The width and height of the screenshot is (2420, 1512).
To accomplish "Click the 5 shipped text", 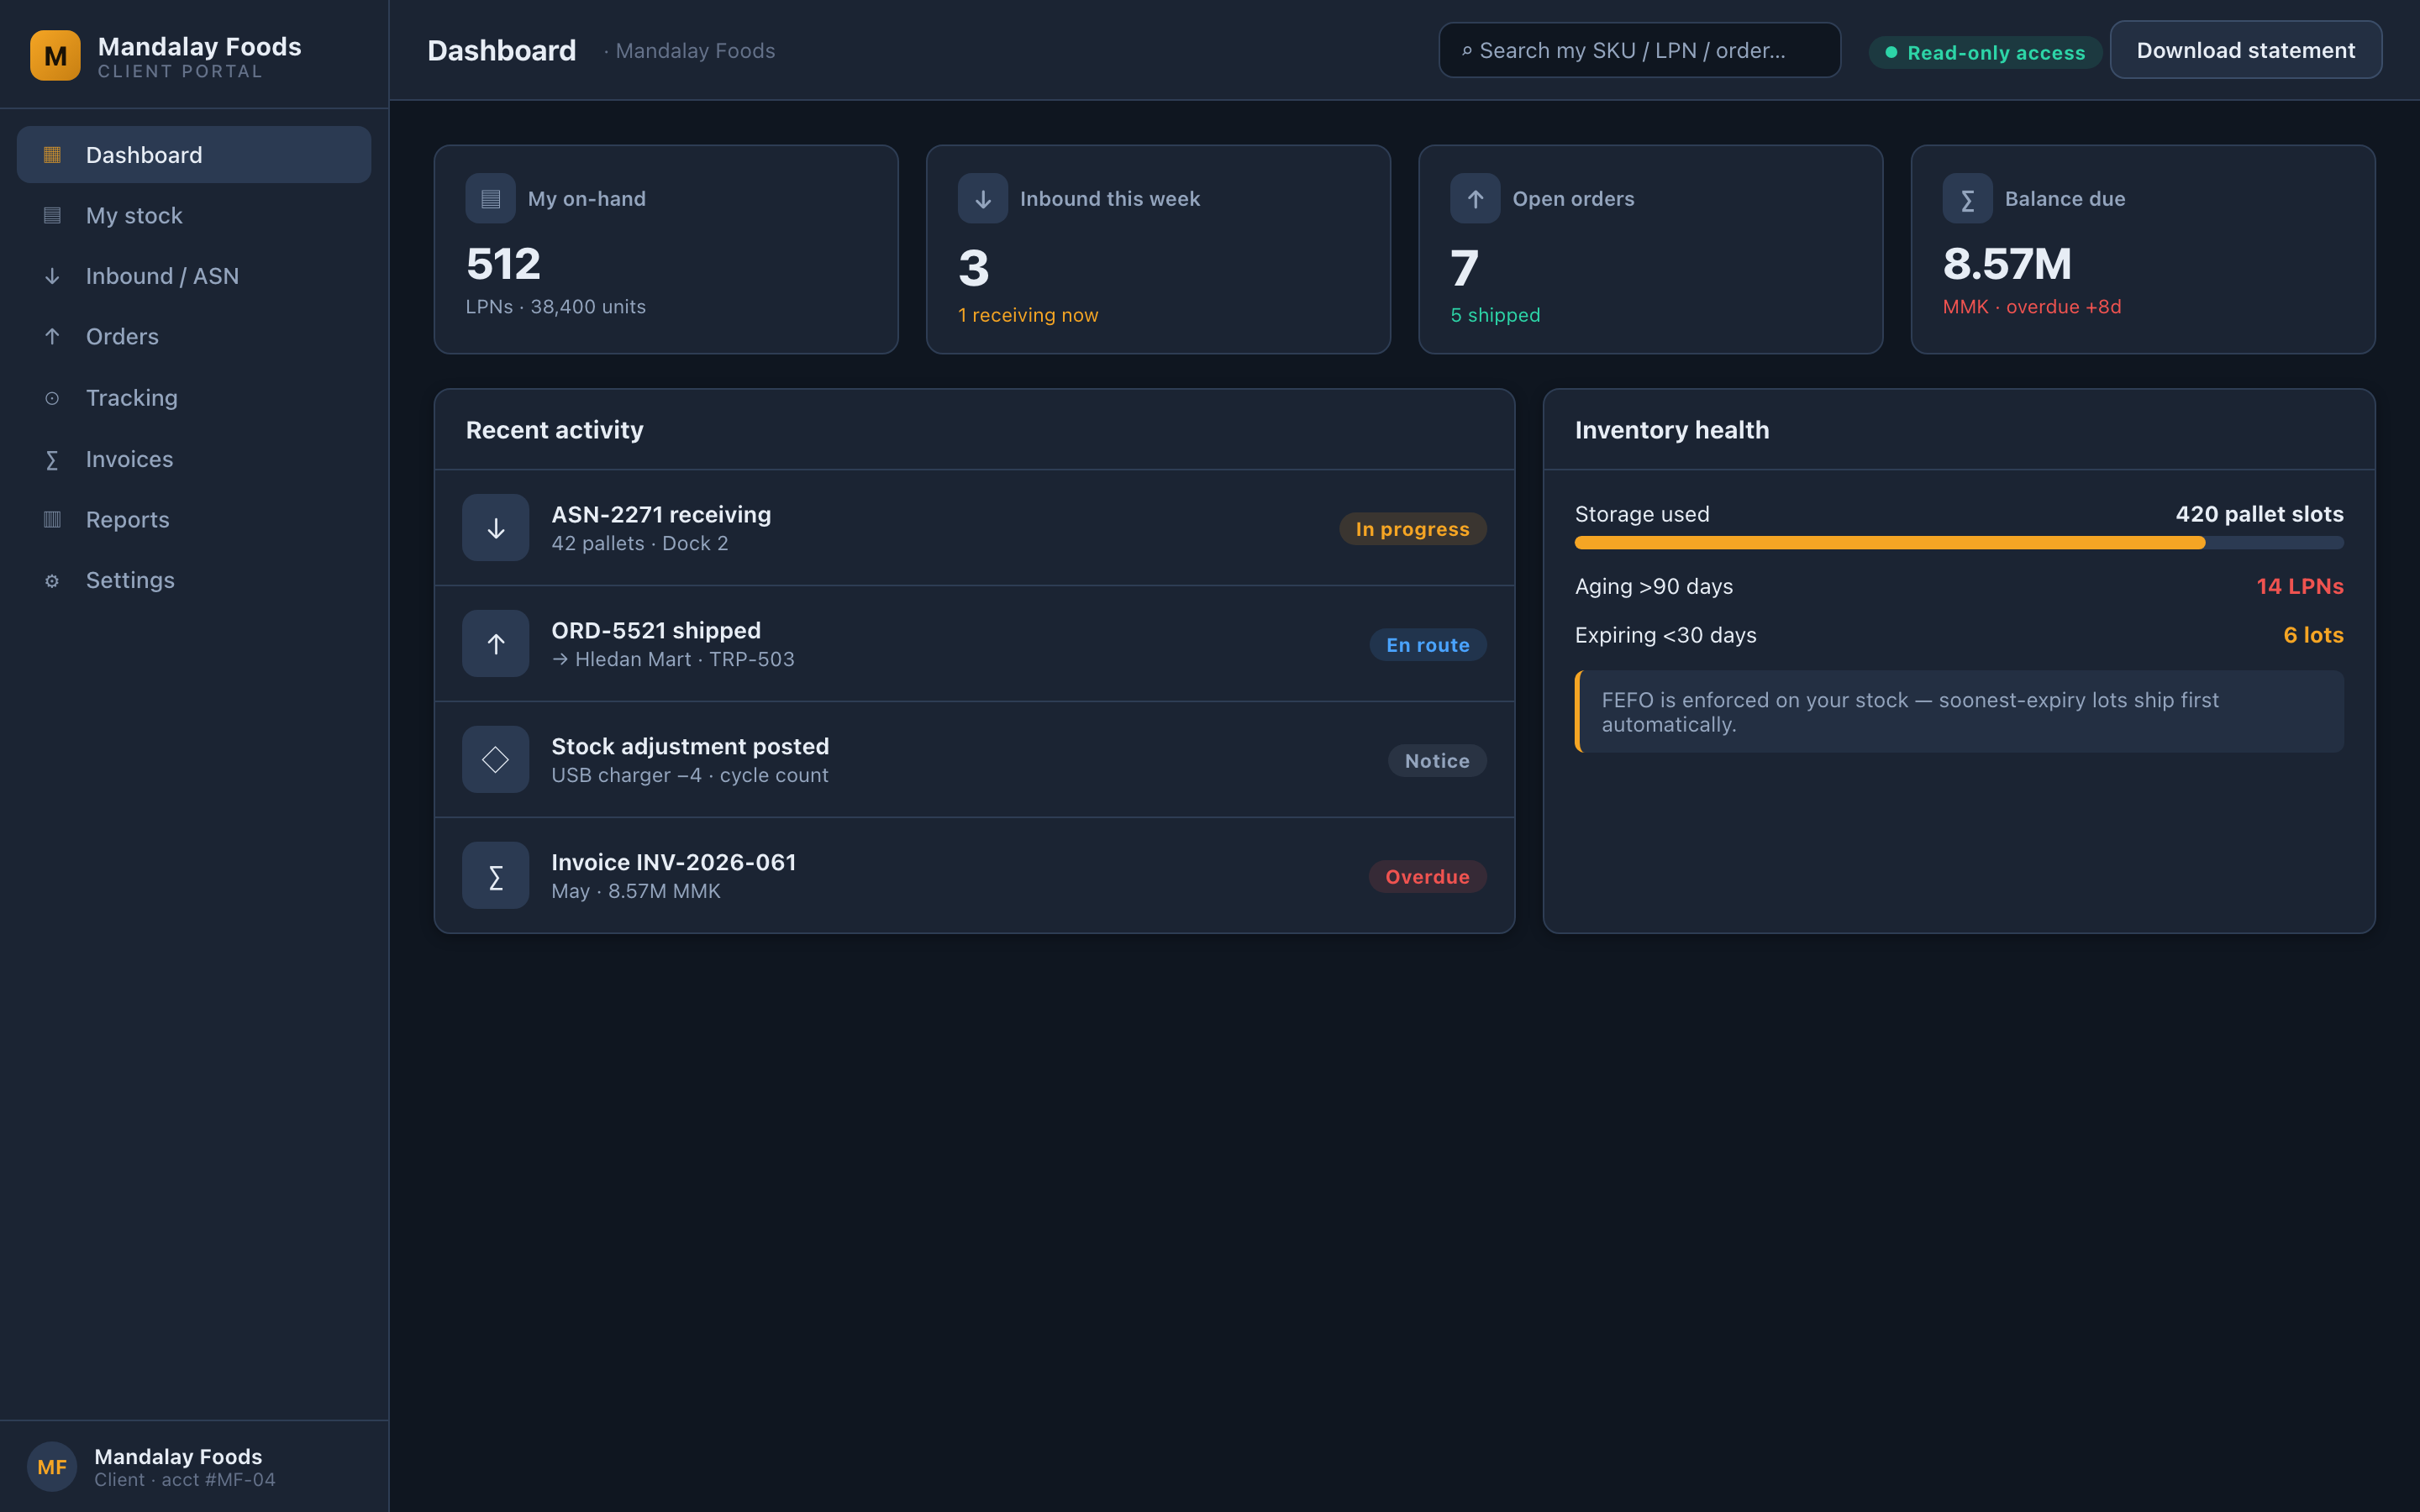I will coord(1495,315).
